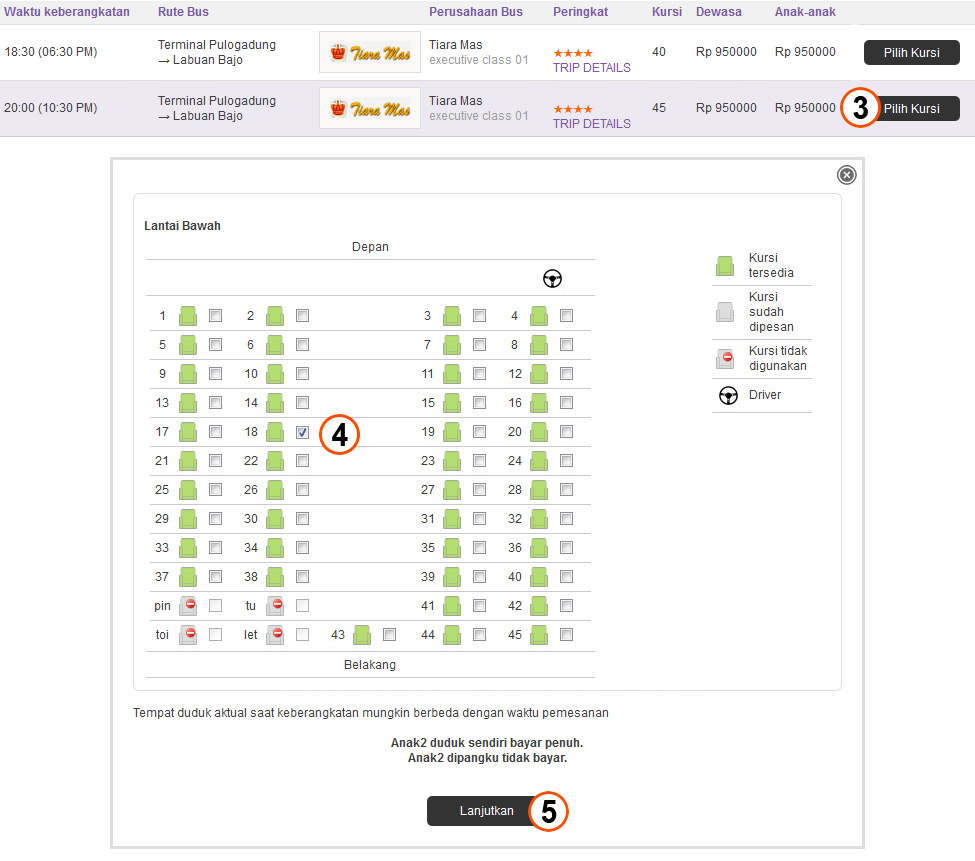Click the four-star rating in the 20:00 row
Viewport: 975px width, 861px height.
coord(573,109)
